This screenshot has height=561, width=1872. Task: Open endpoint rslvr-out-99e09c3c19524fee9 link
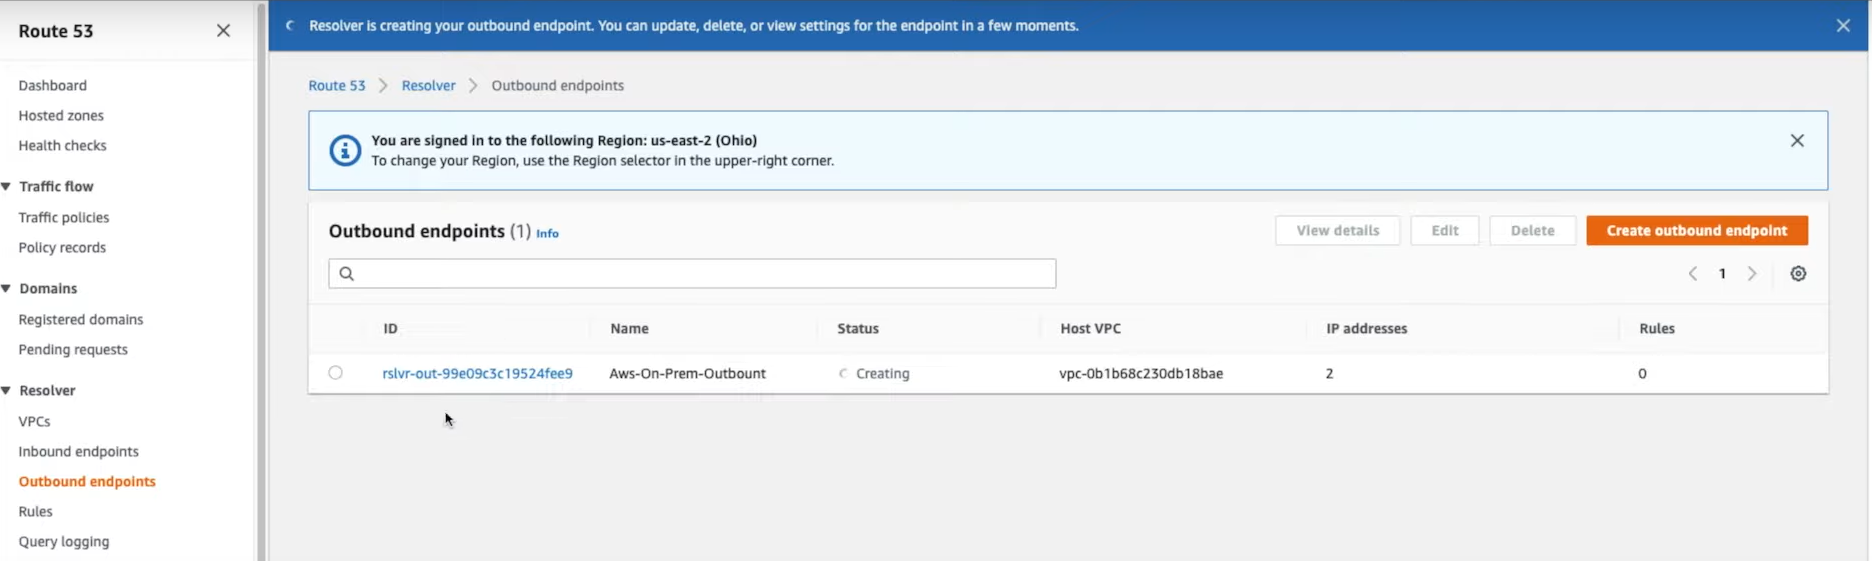pyautogui.click(x=477, y=374)
